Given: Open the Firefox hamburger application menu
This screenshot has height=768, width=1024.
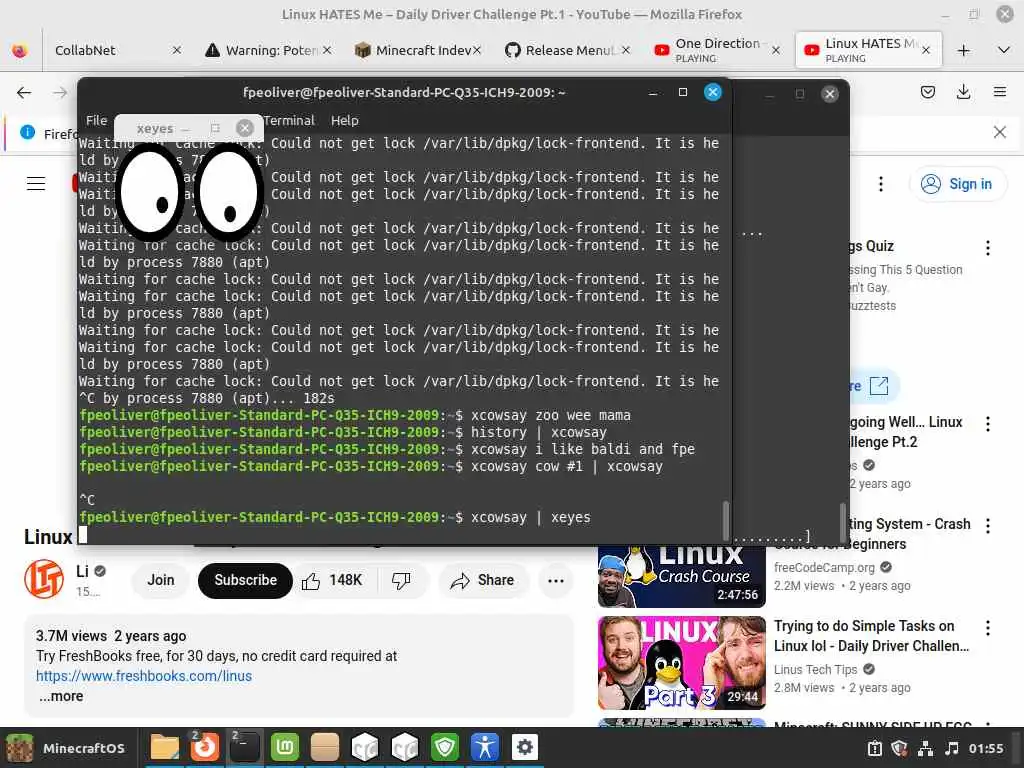Looking at the screenshot, I should (999, 93).
